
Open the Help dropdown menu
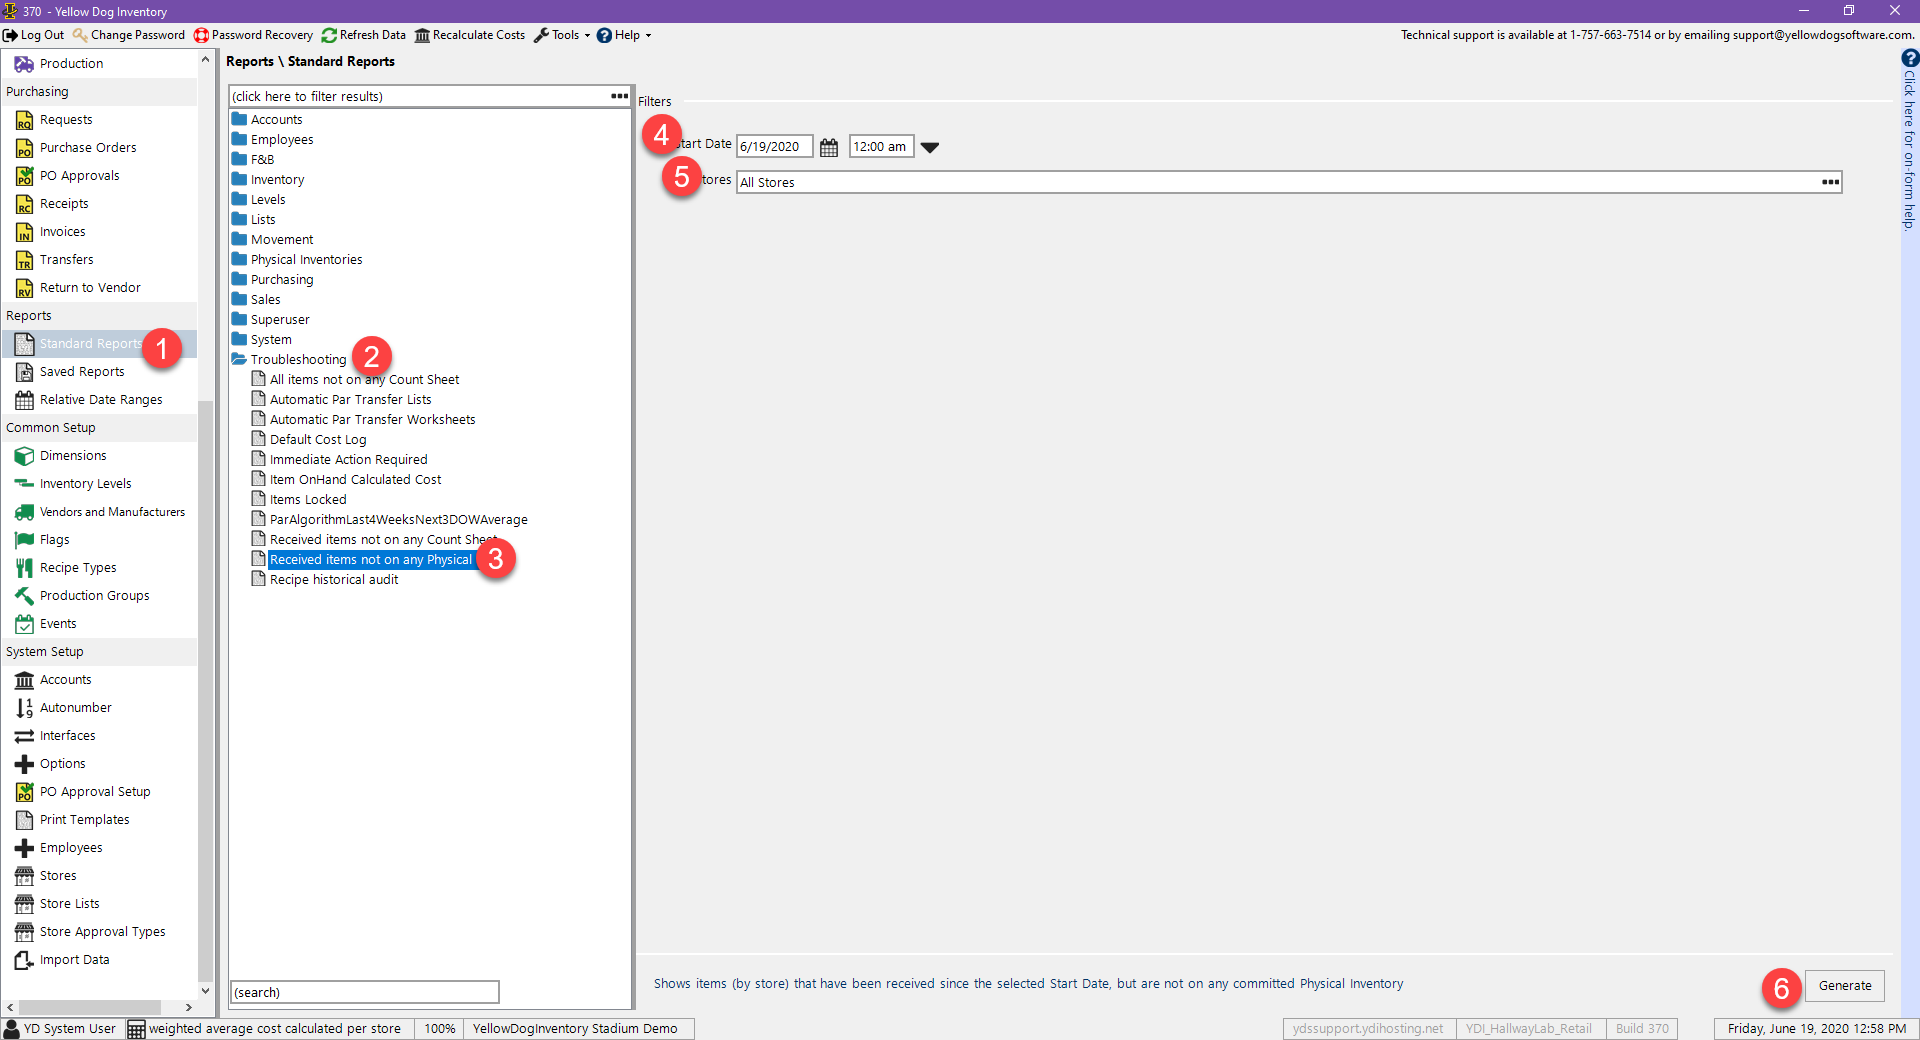624,35
